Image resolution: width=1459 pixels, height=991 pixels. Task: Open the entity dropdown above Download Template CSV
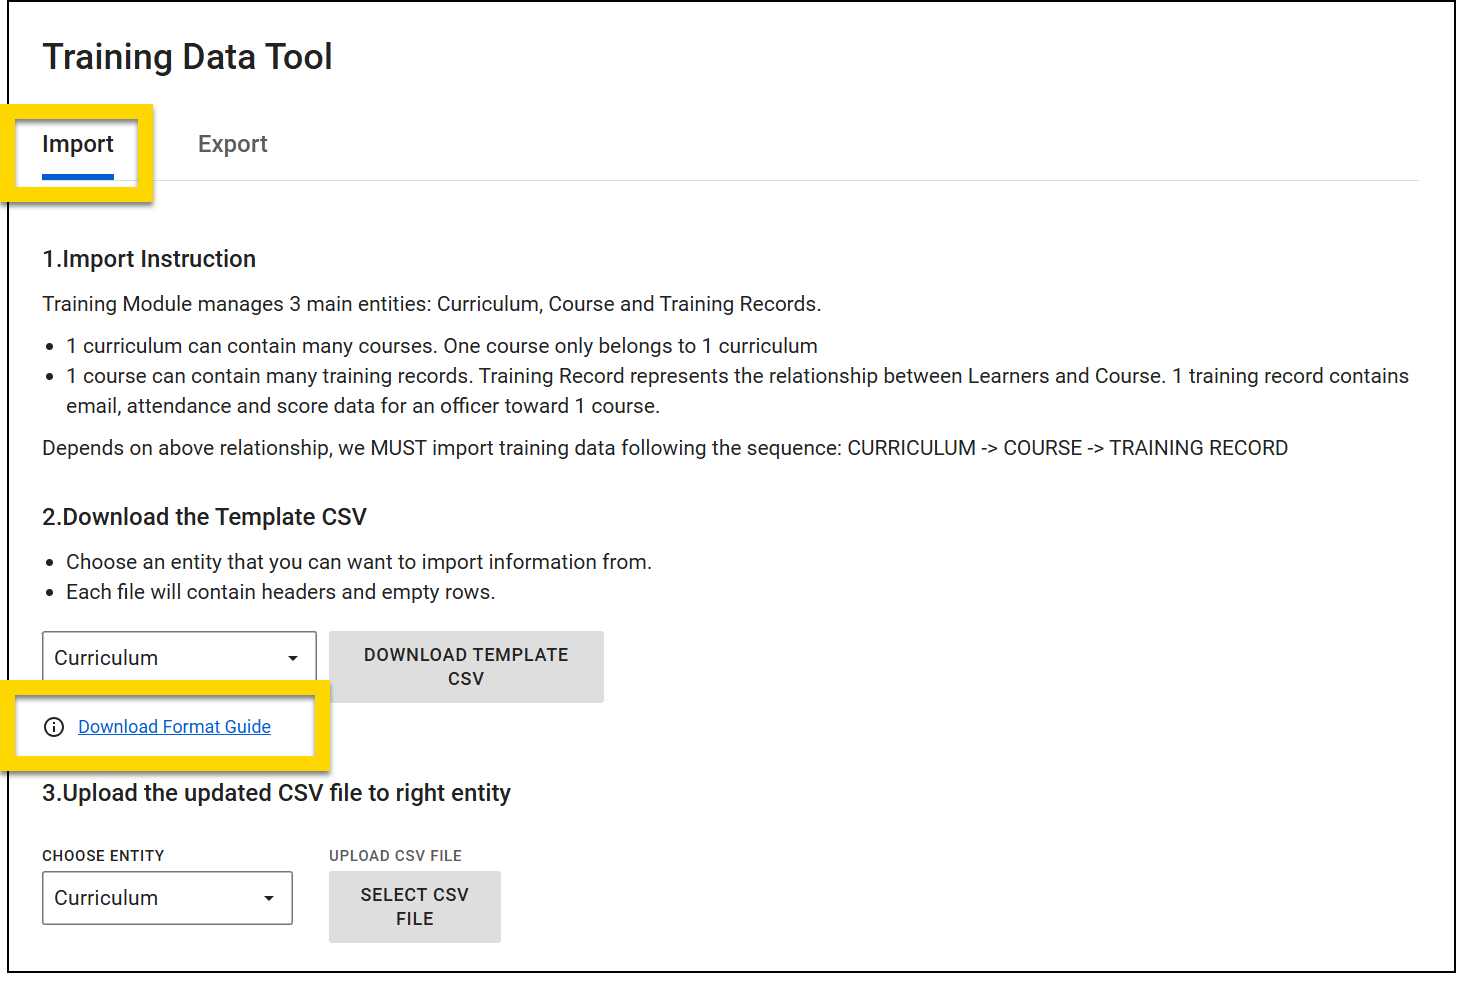pos(178,657)
